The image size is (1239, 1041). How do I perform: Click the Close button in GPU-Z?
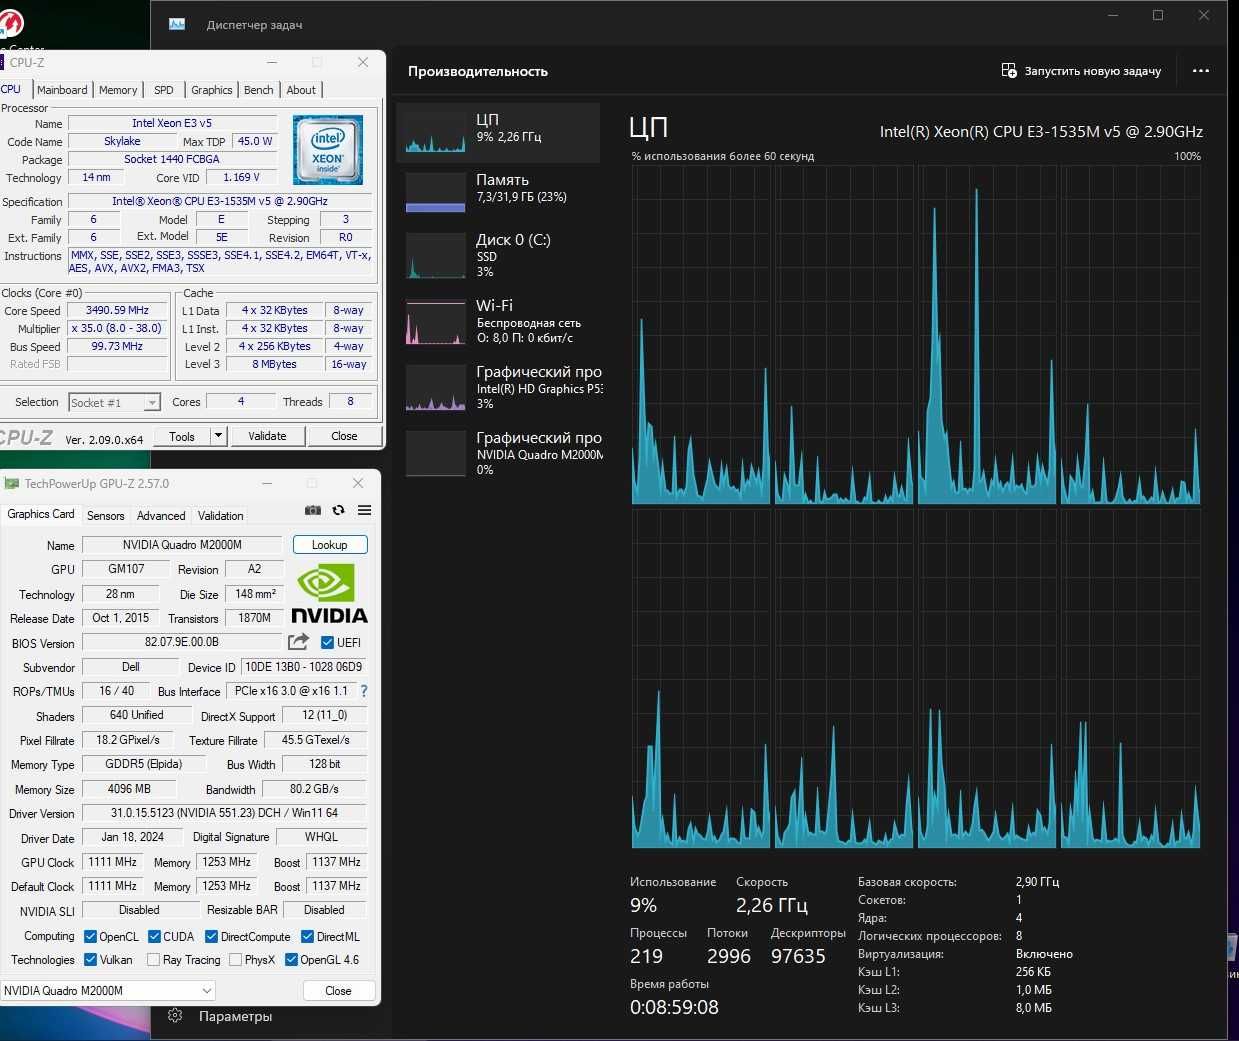[x=339, y=991]
